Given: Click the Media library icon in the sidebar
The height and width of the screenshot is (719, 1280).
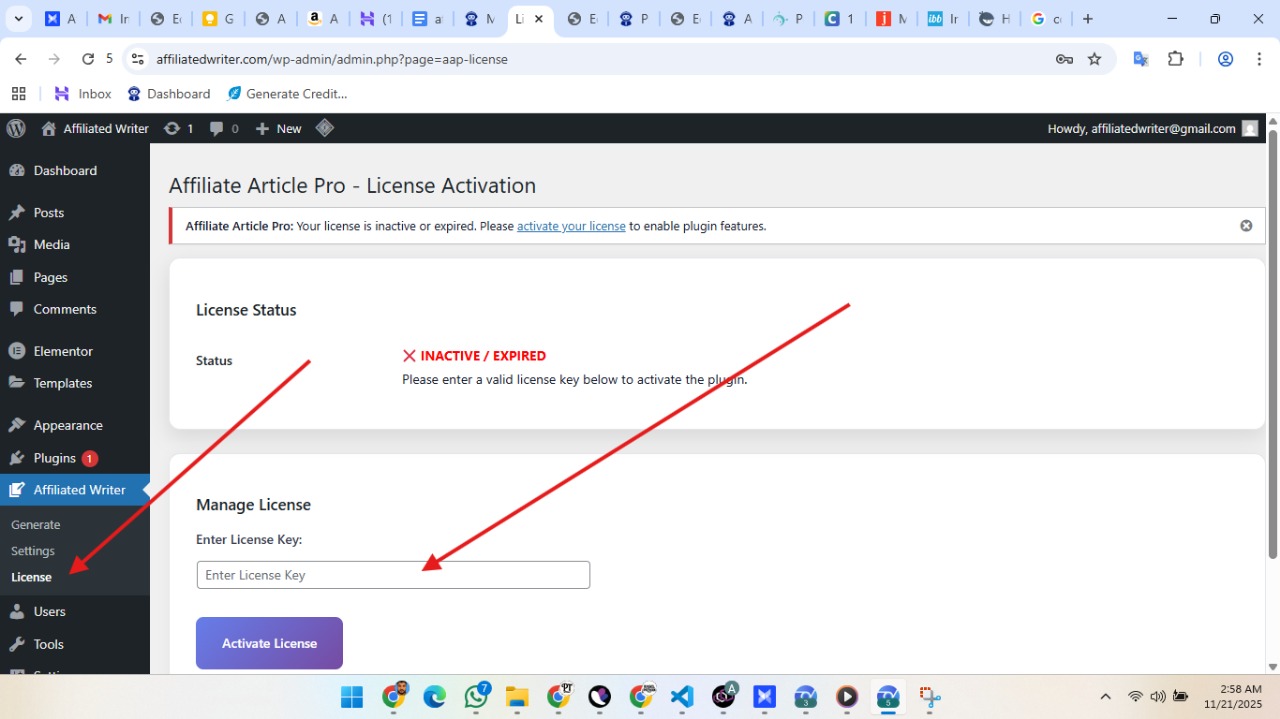Looking at the screenshot, I should pyautogui.click(x=18, y=244).
